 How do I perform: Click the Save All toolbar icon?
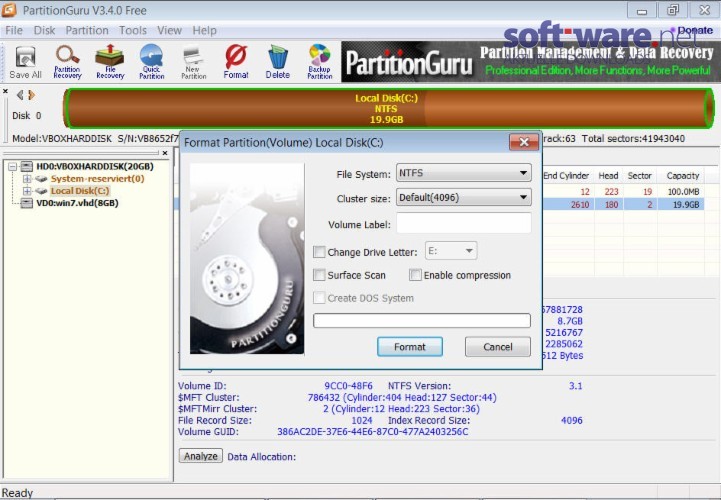(25, 62)
